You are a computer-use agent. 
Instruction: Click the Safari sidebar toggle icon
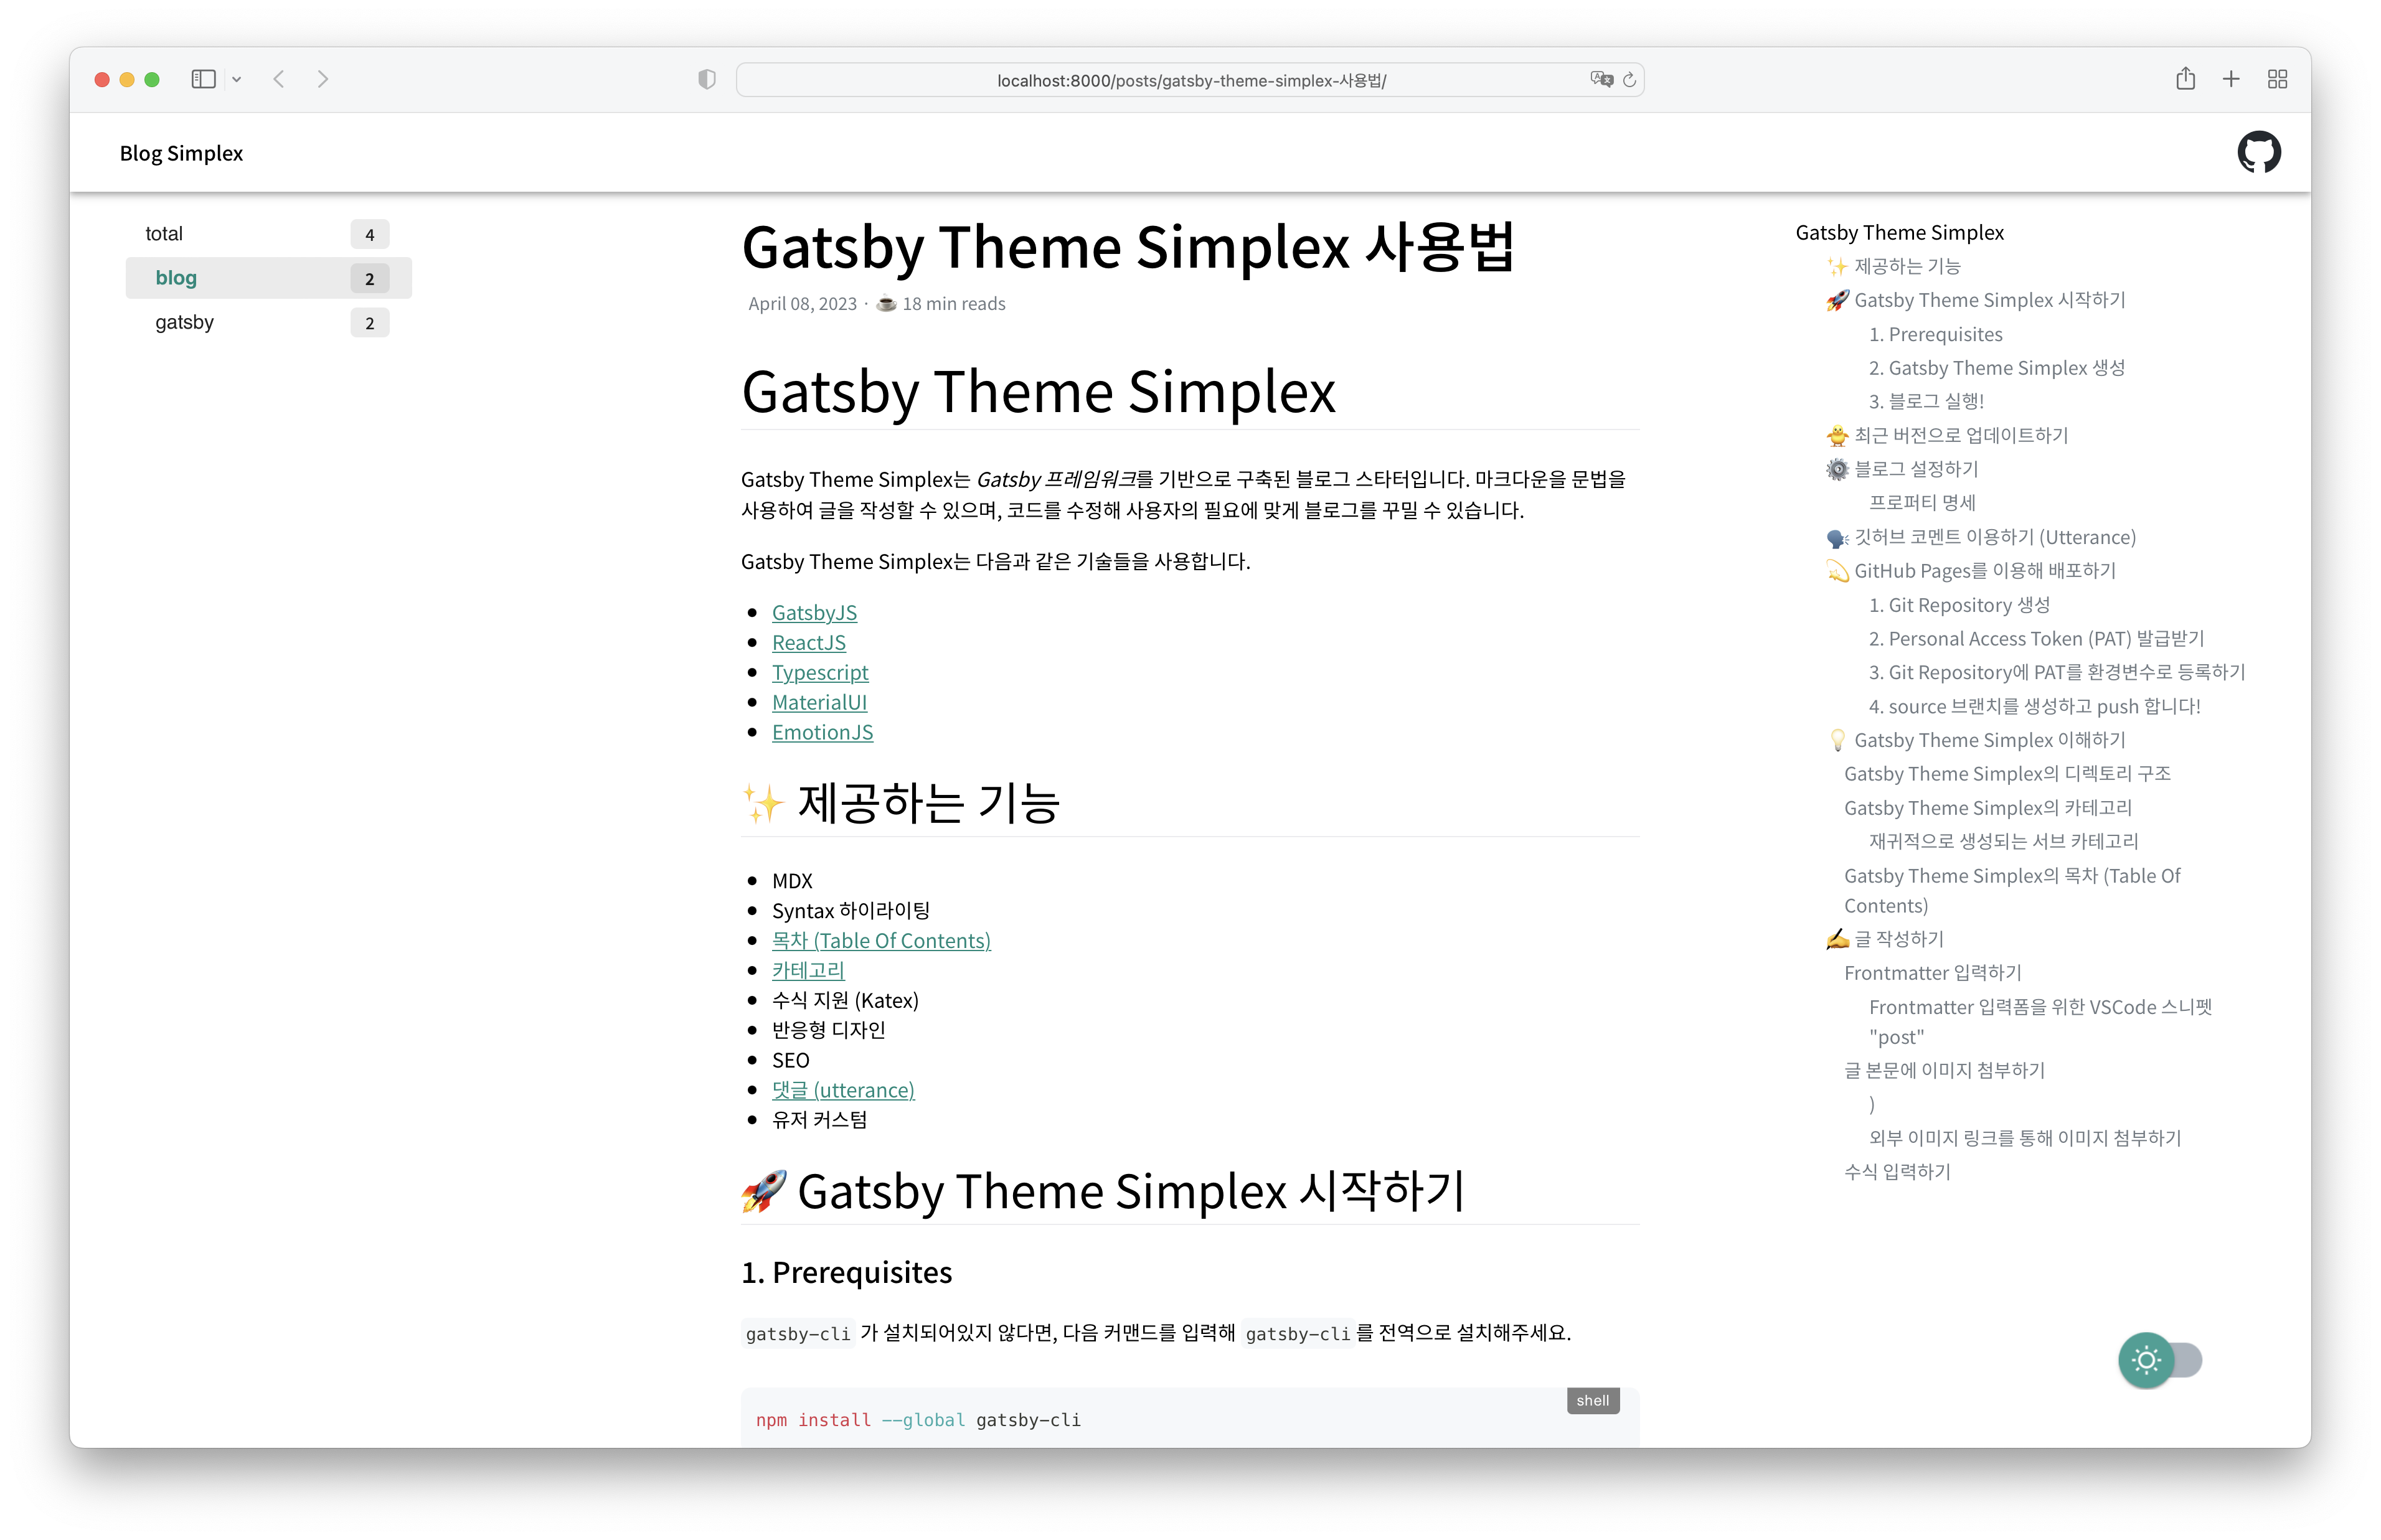[x=203, y=79]
